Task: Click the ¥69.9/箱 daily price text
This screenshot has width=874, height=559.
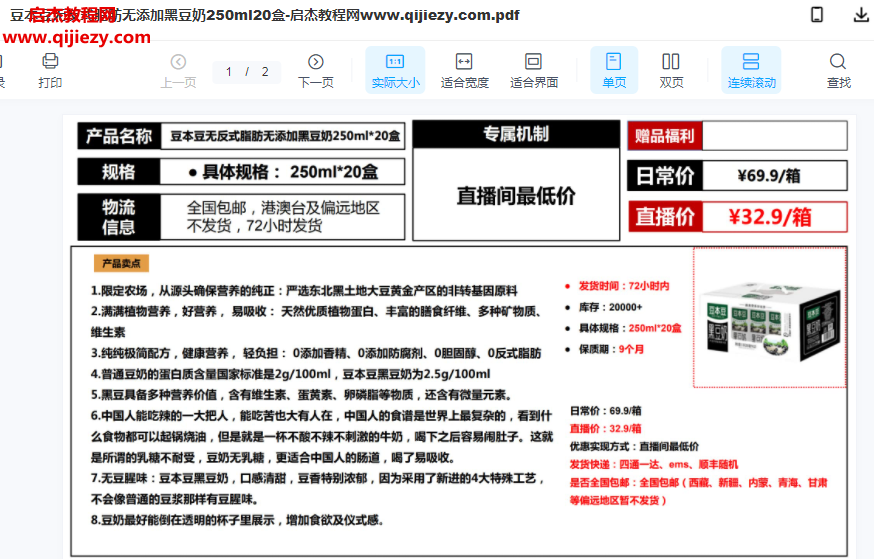Action: click(x=769, y=176)
